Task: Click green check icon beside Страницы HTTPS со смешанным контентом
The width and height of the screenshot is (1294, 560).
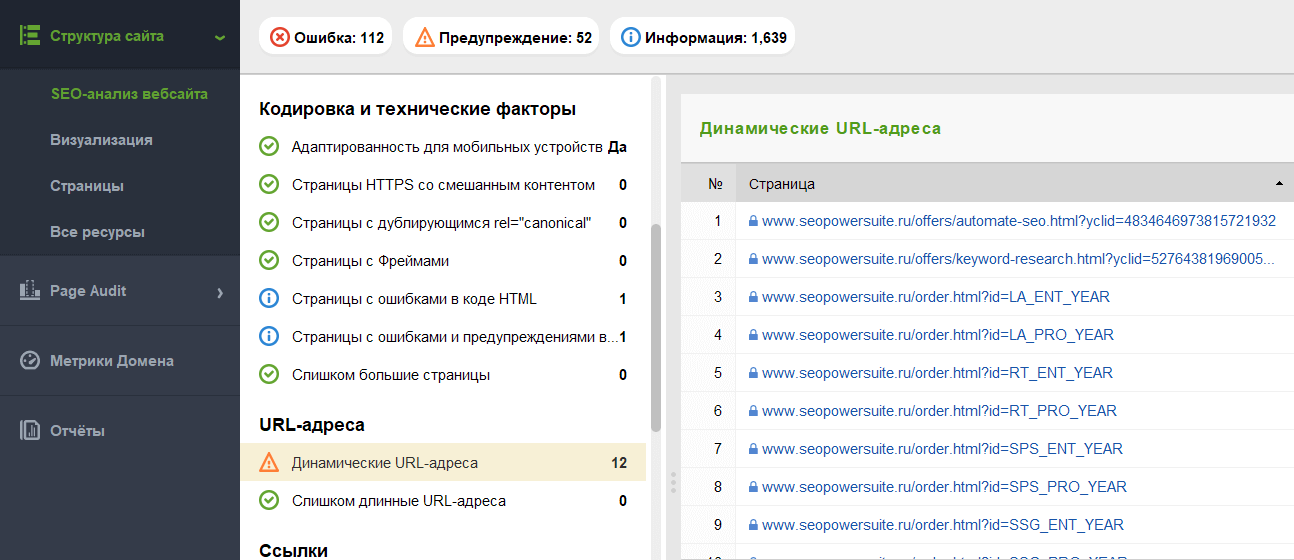Action: coord(268,185)
